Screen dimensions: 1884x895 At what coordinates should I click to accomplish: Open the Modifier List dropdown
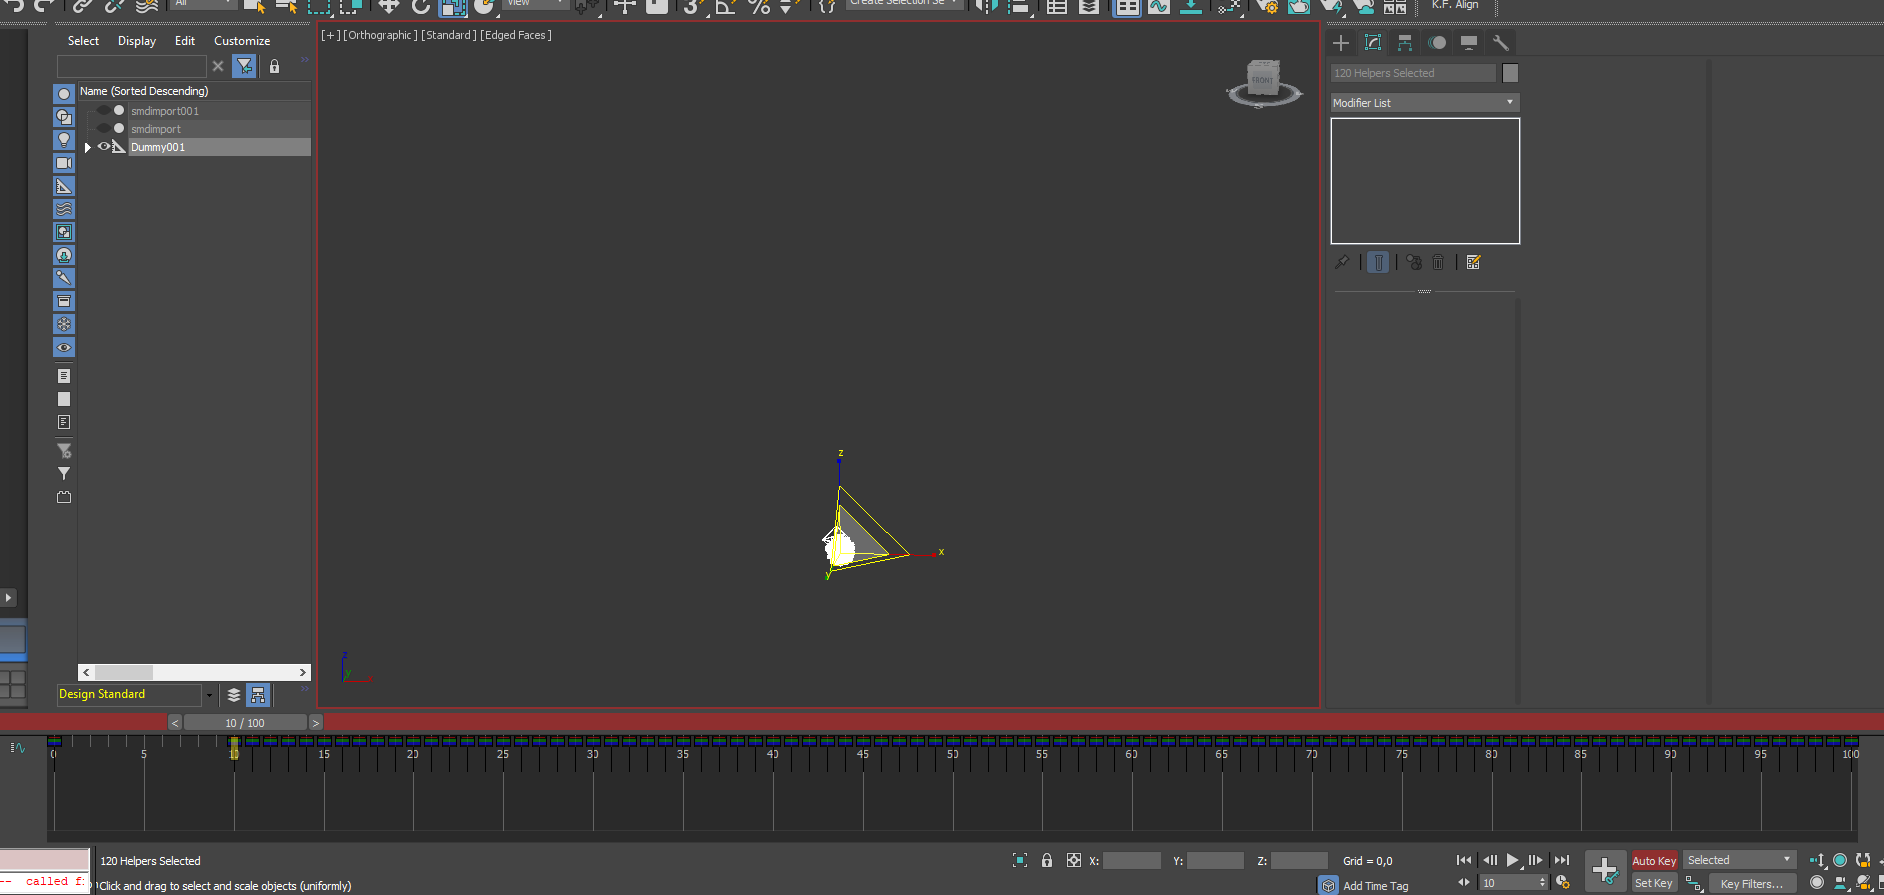(x=1425, y=103)
